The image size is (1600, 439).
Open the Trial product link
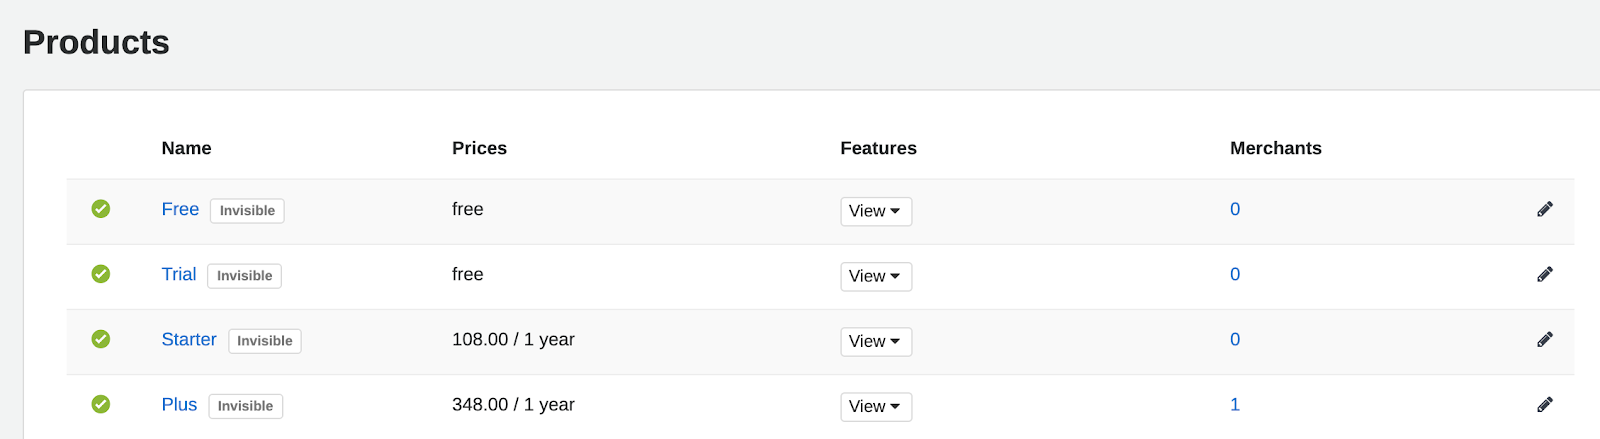pos(179,274)
